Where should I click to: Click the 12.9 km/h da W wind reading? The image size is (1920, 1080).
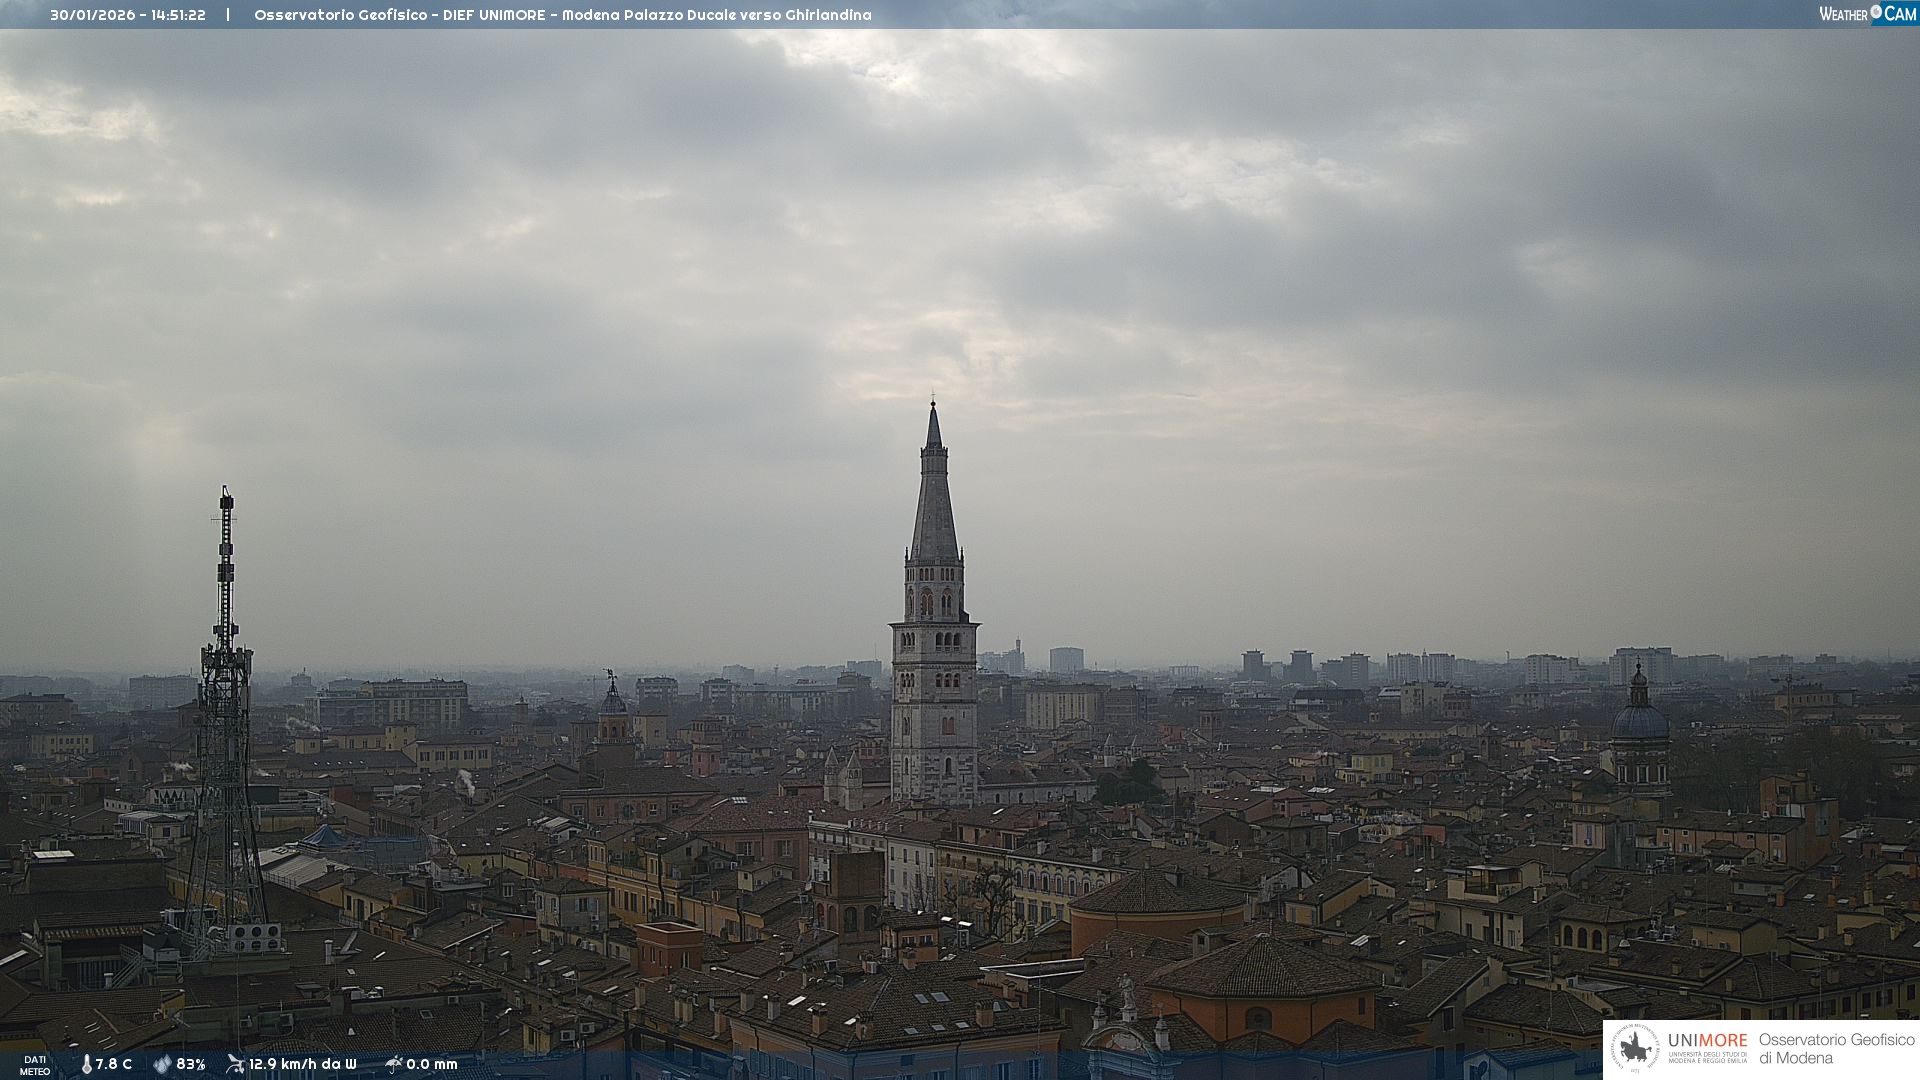pos(302,1064)
